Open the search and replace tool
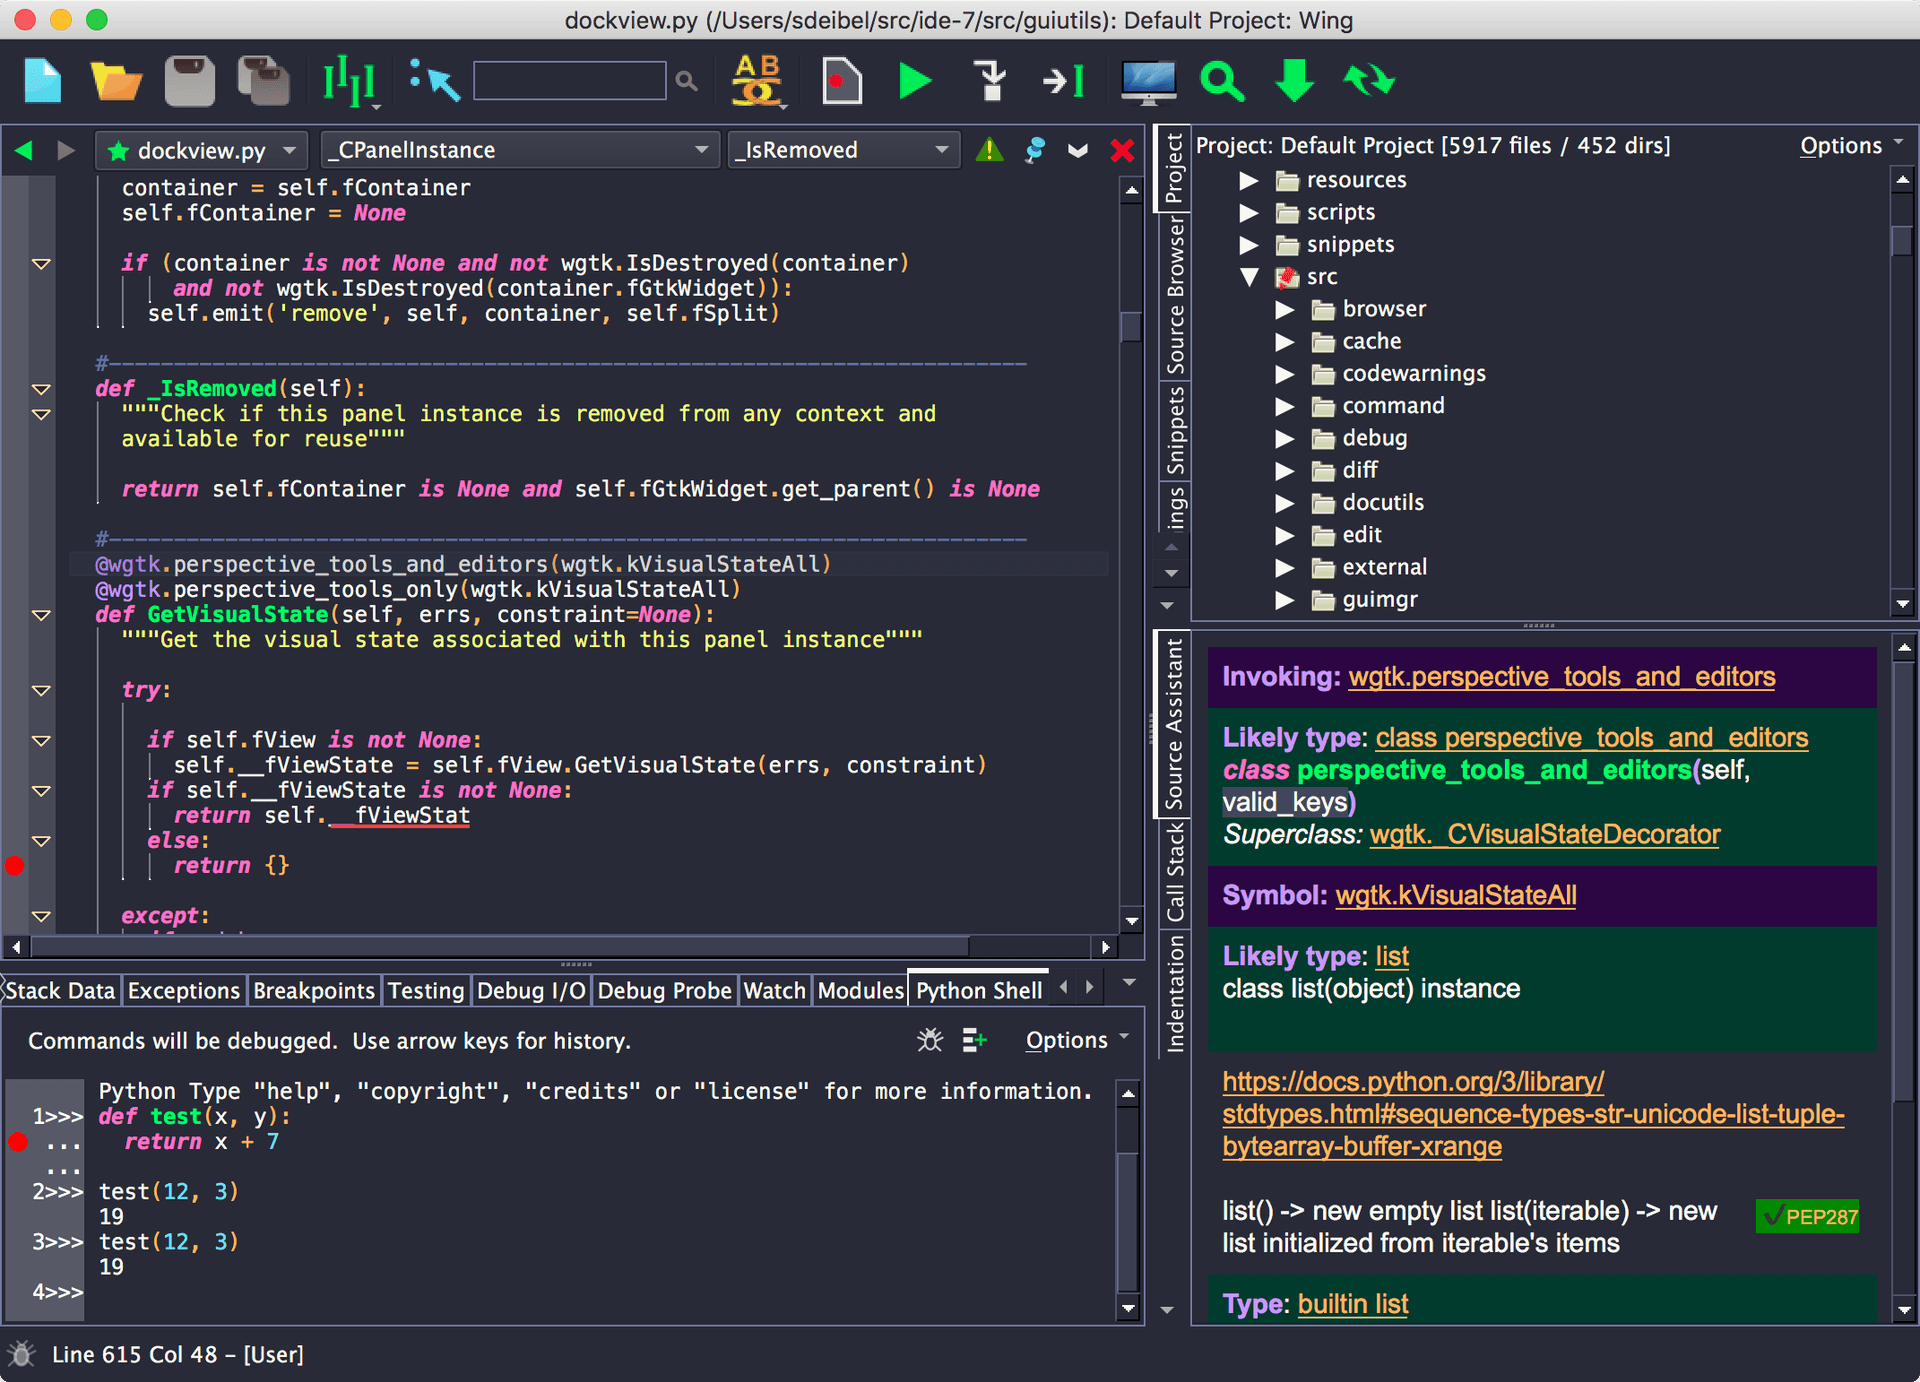1920x1382 pixels. tap(757, 80)
